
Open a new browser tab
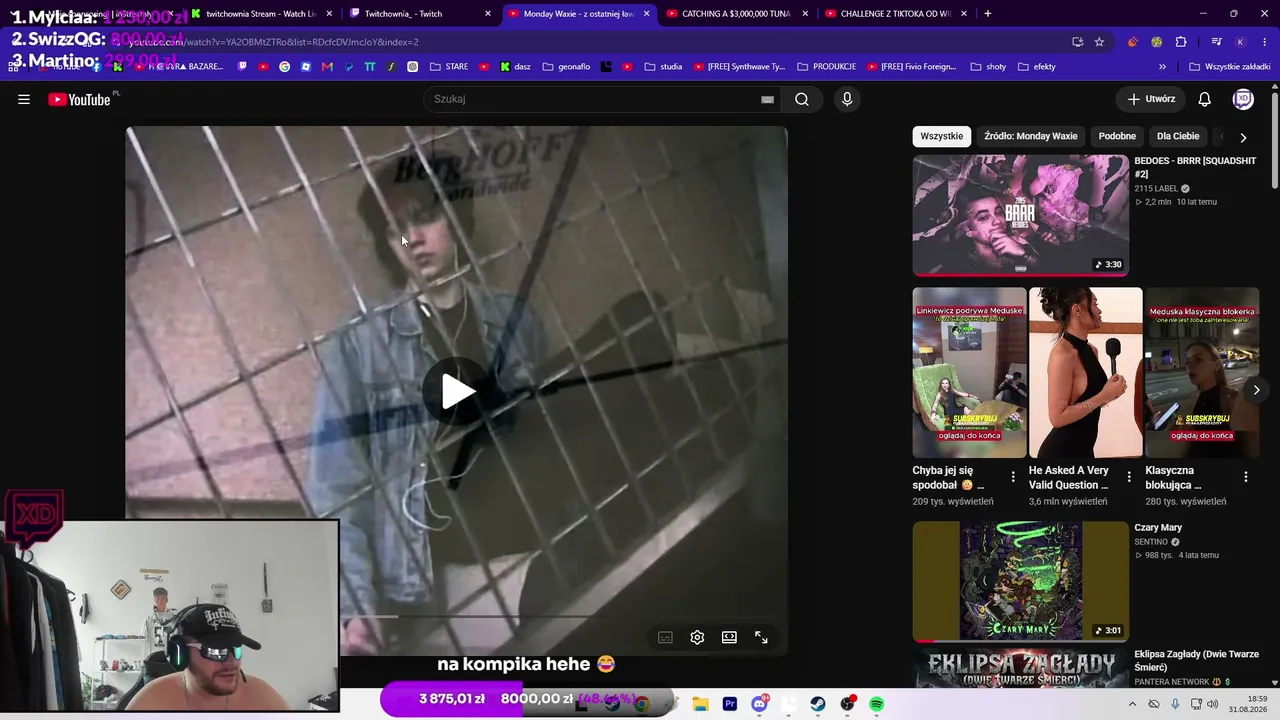[988, 14]
